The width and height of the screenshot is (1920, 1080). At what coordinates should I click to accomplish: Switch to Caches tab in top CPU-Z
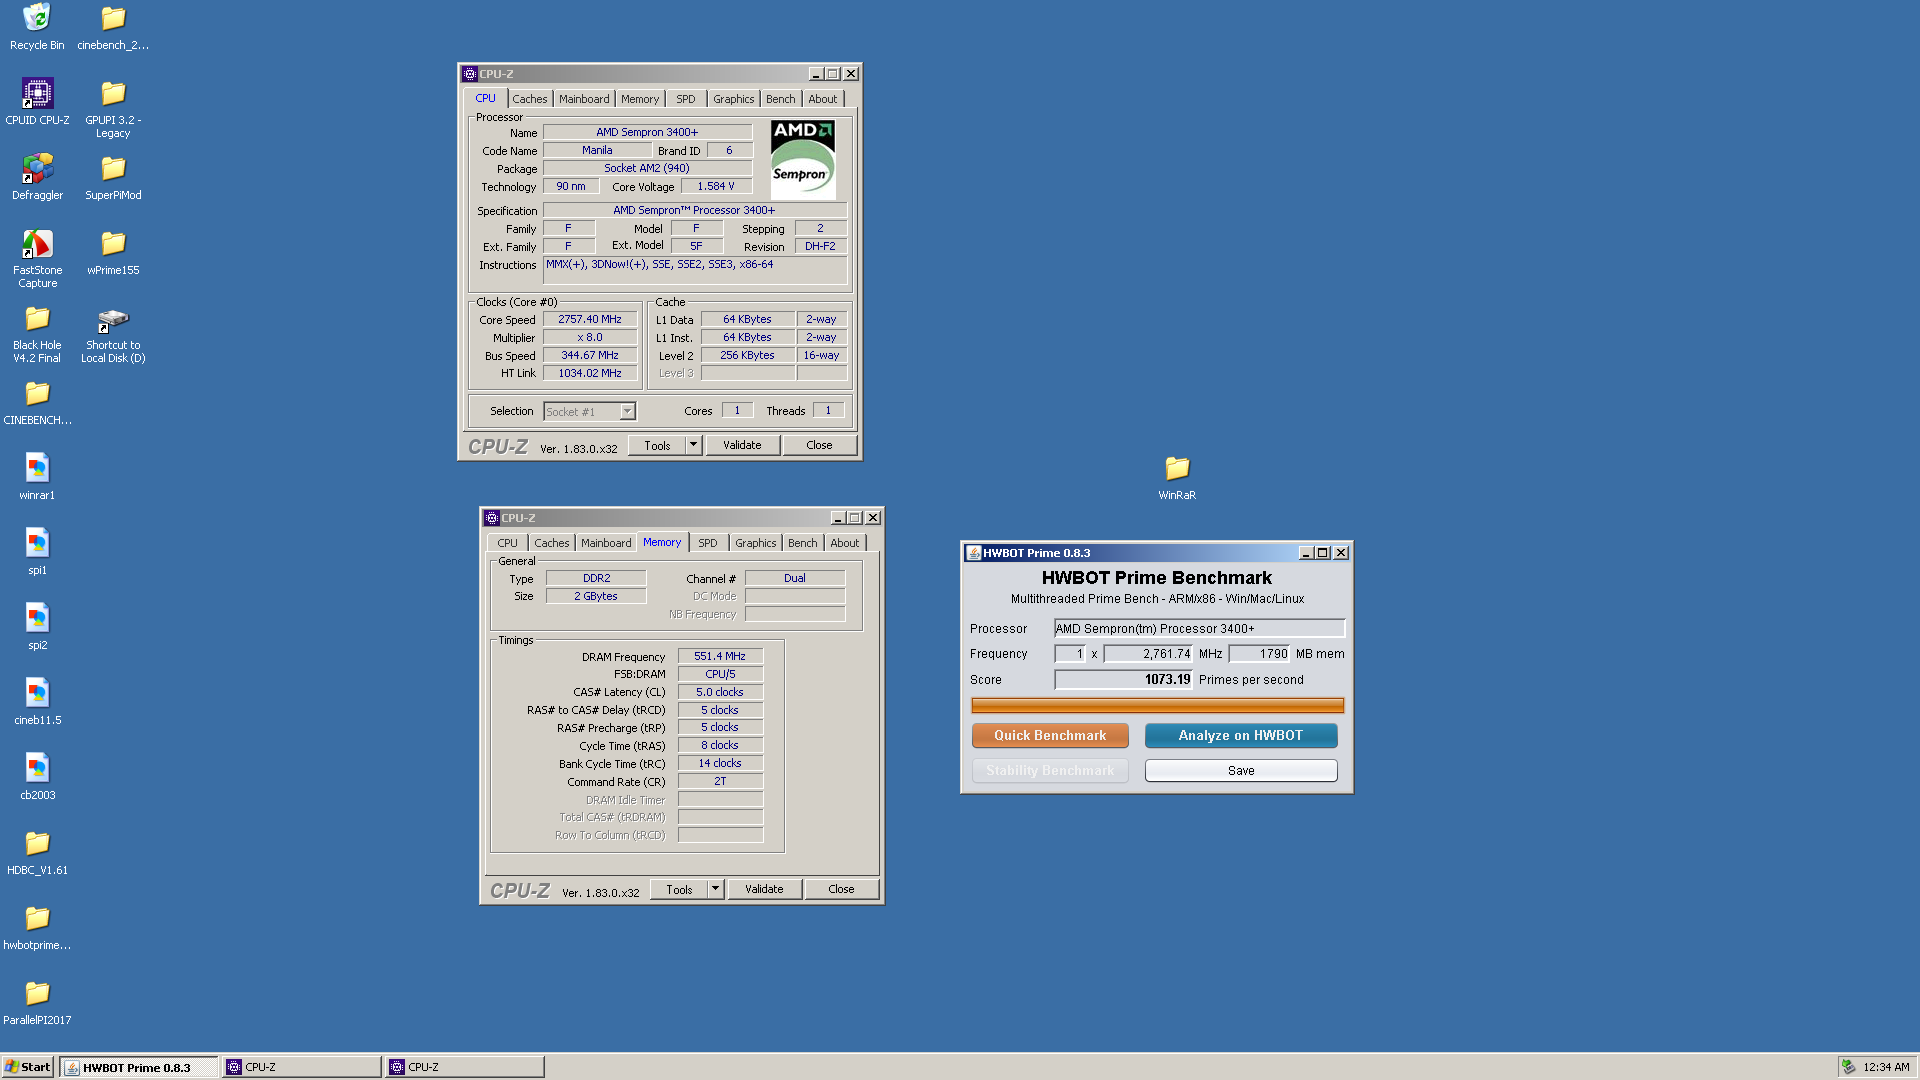[x=529, y=99]
